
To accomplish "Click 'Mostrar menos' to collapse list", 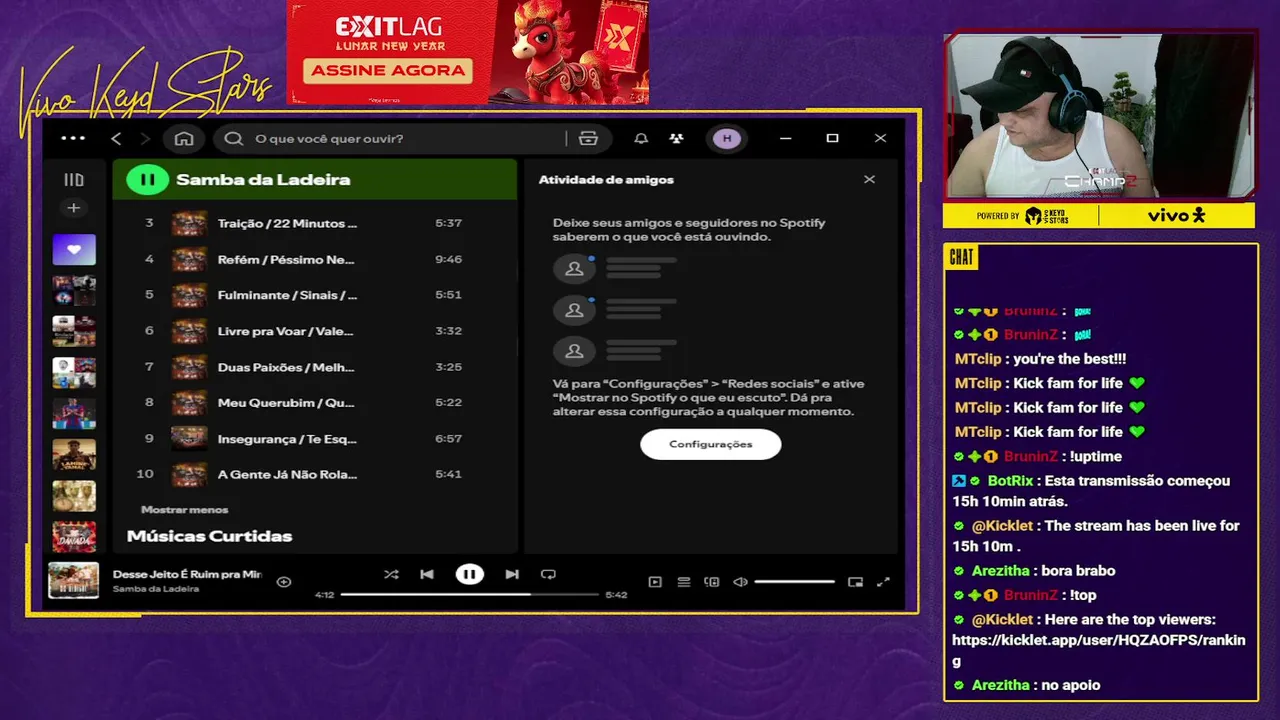I will coord(184,509).
